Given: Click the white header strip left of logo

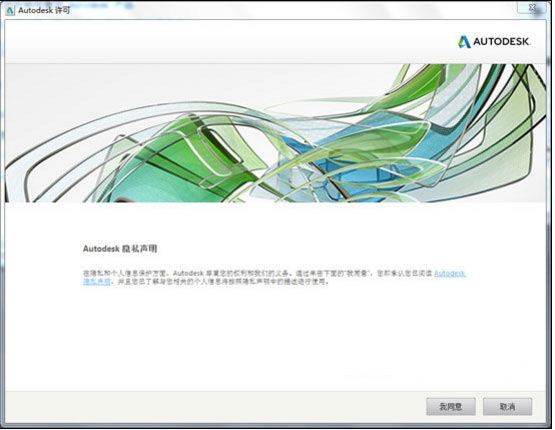Looking at the screenshot, I should pos(230,42).
